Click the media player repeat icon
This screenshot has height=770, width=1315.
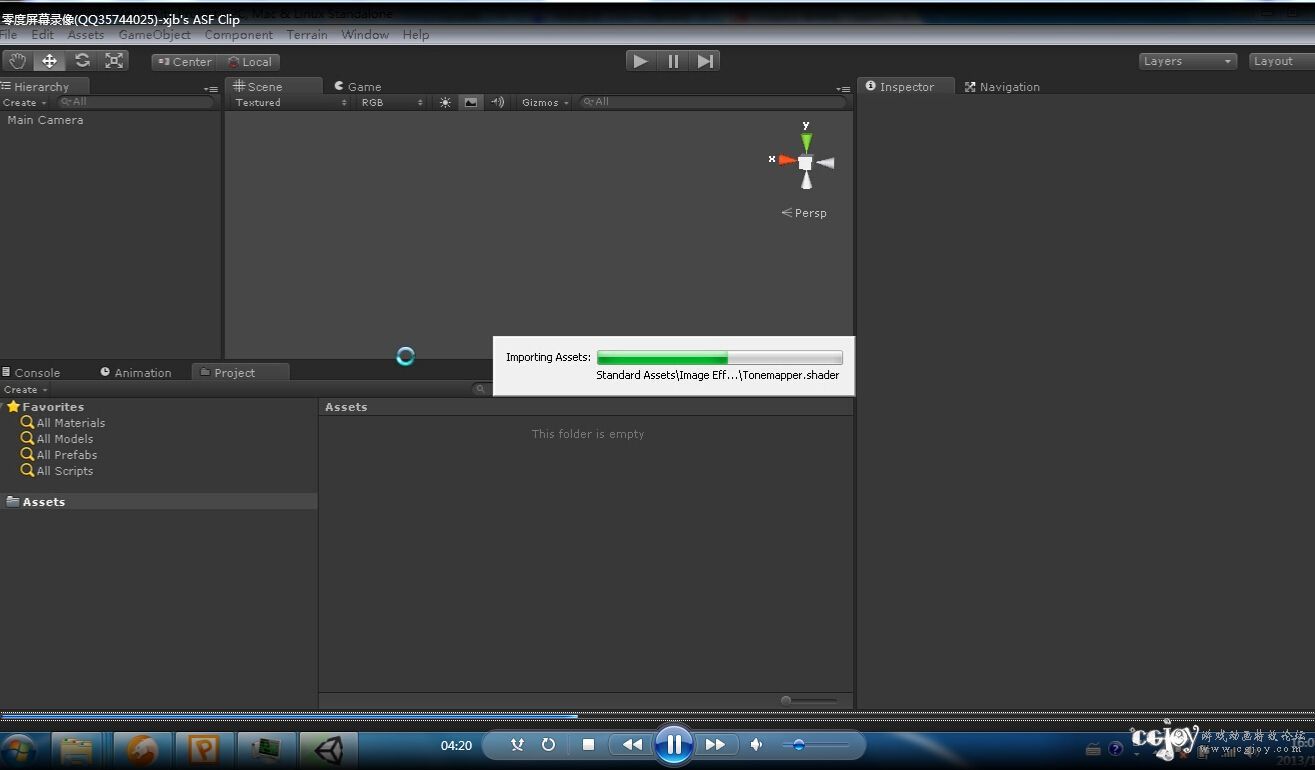click(548, 745)
